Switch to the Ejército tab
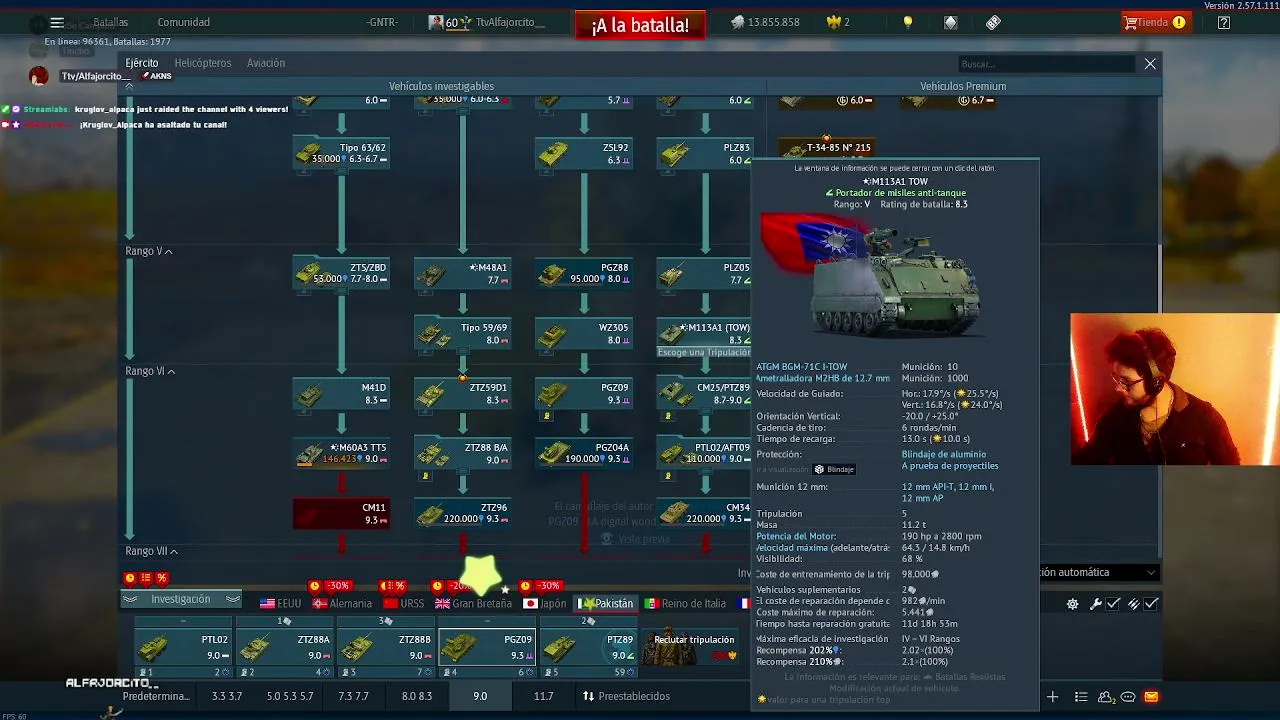 (142, 63)
